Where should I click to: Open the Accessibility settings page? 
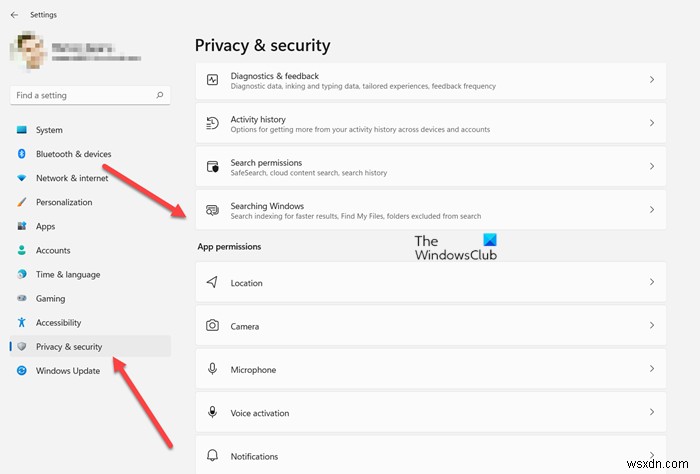click(58, 323)
